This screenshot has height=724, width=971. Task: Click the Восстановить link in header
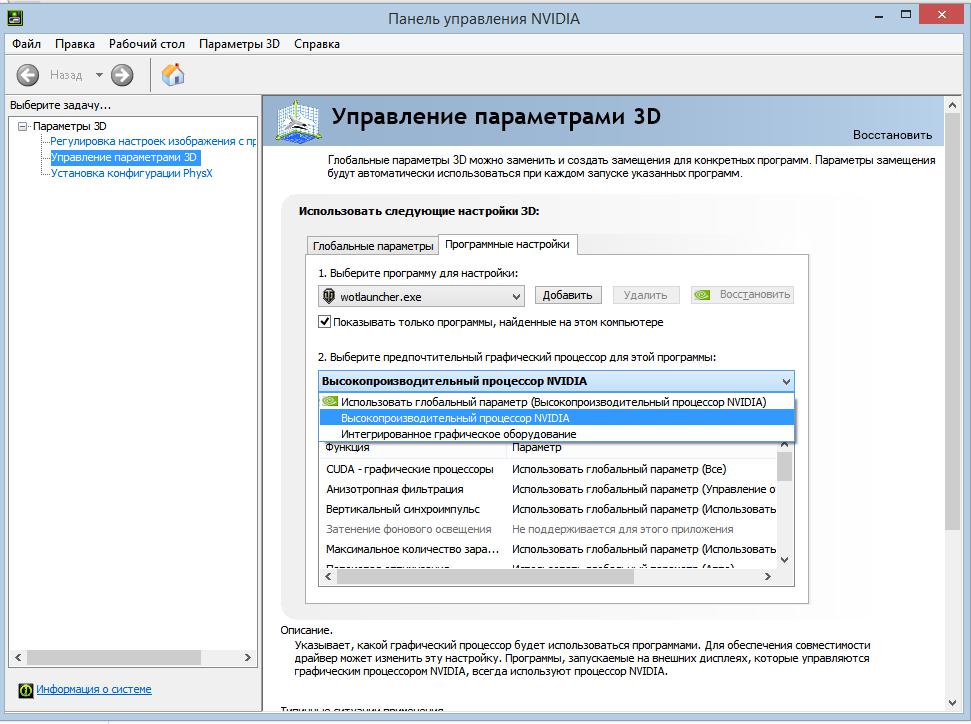coord(892,135)
